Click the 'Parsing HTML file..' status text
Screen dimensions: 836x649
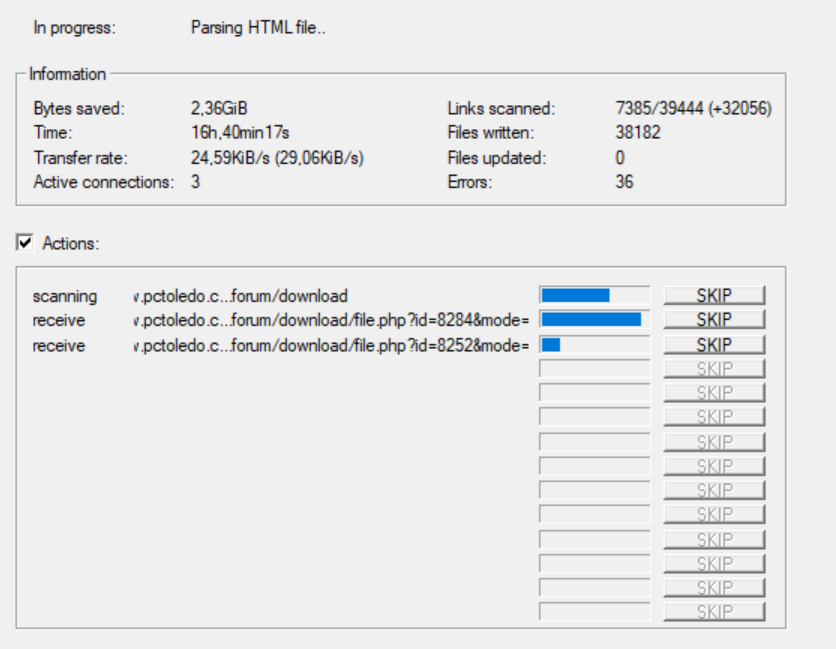click(258, 28)
